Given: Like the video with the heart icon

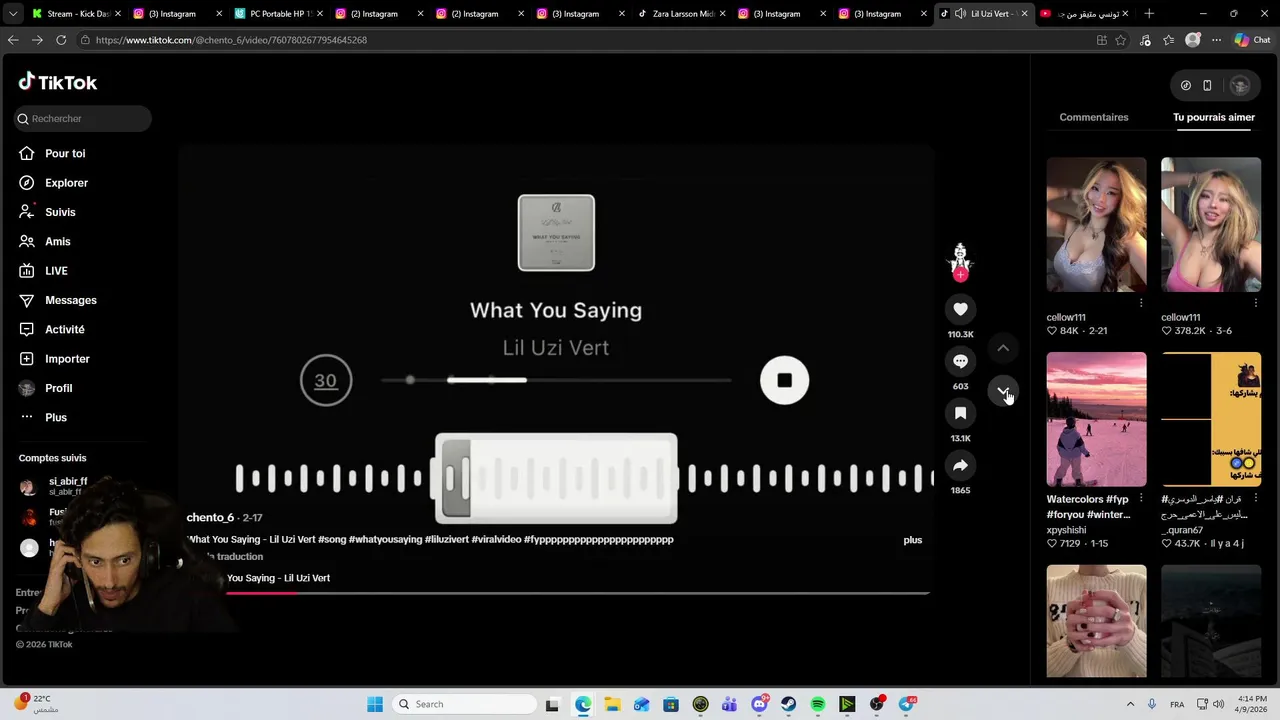Looking at the screenshot, I should (960, 309).
